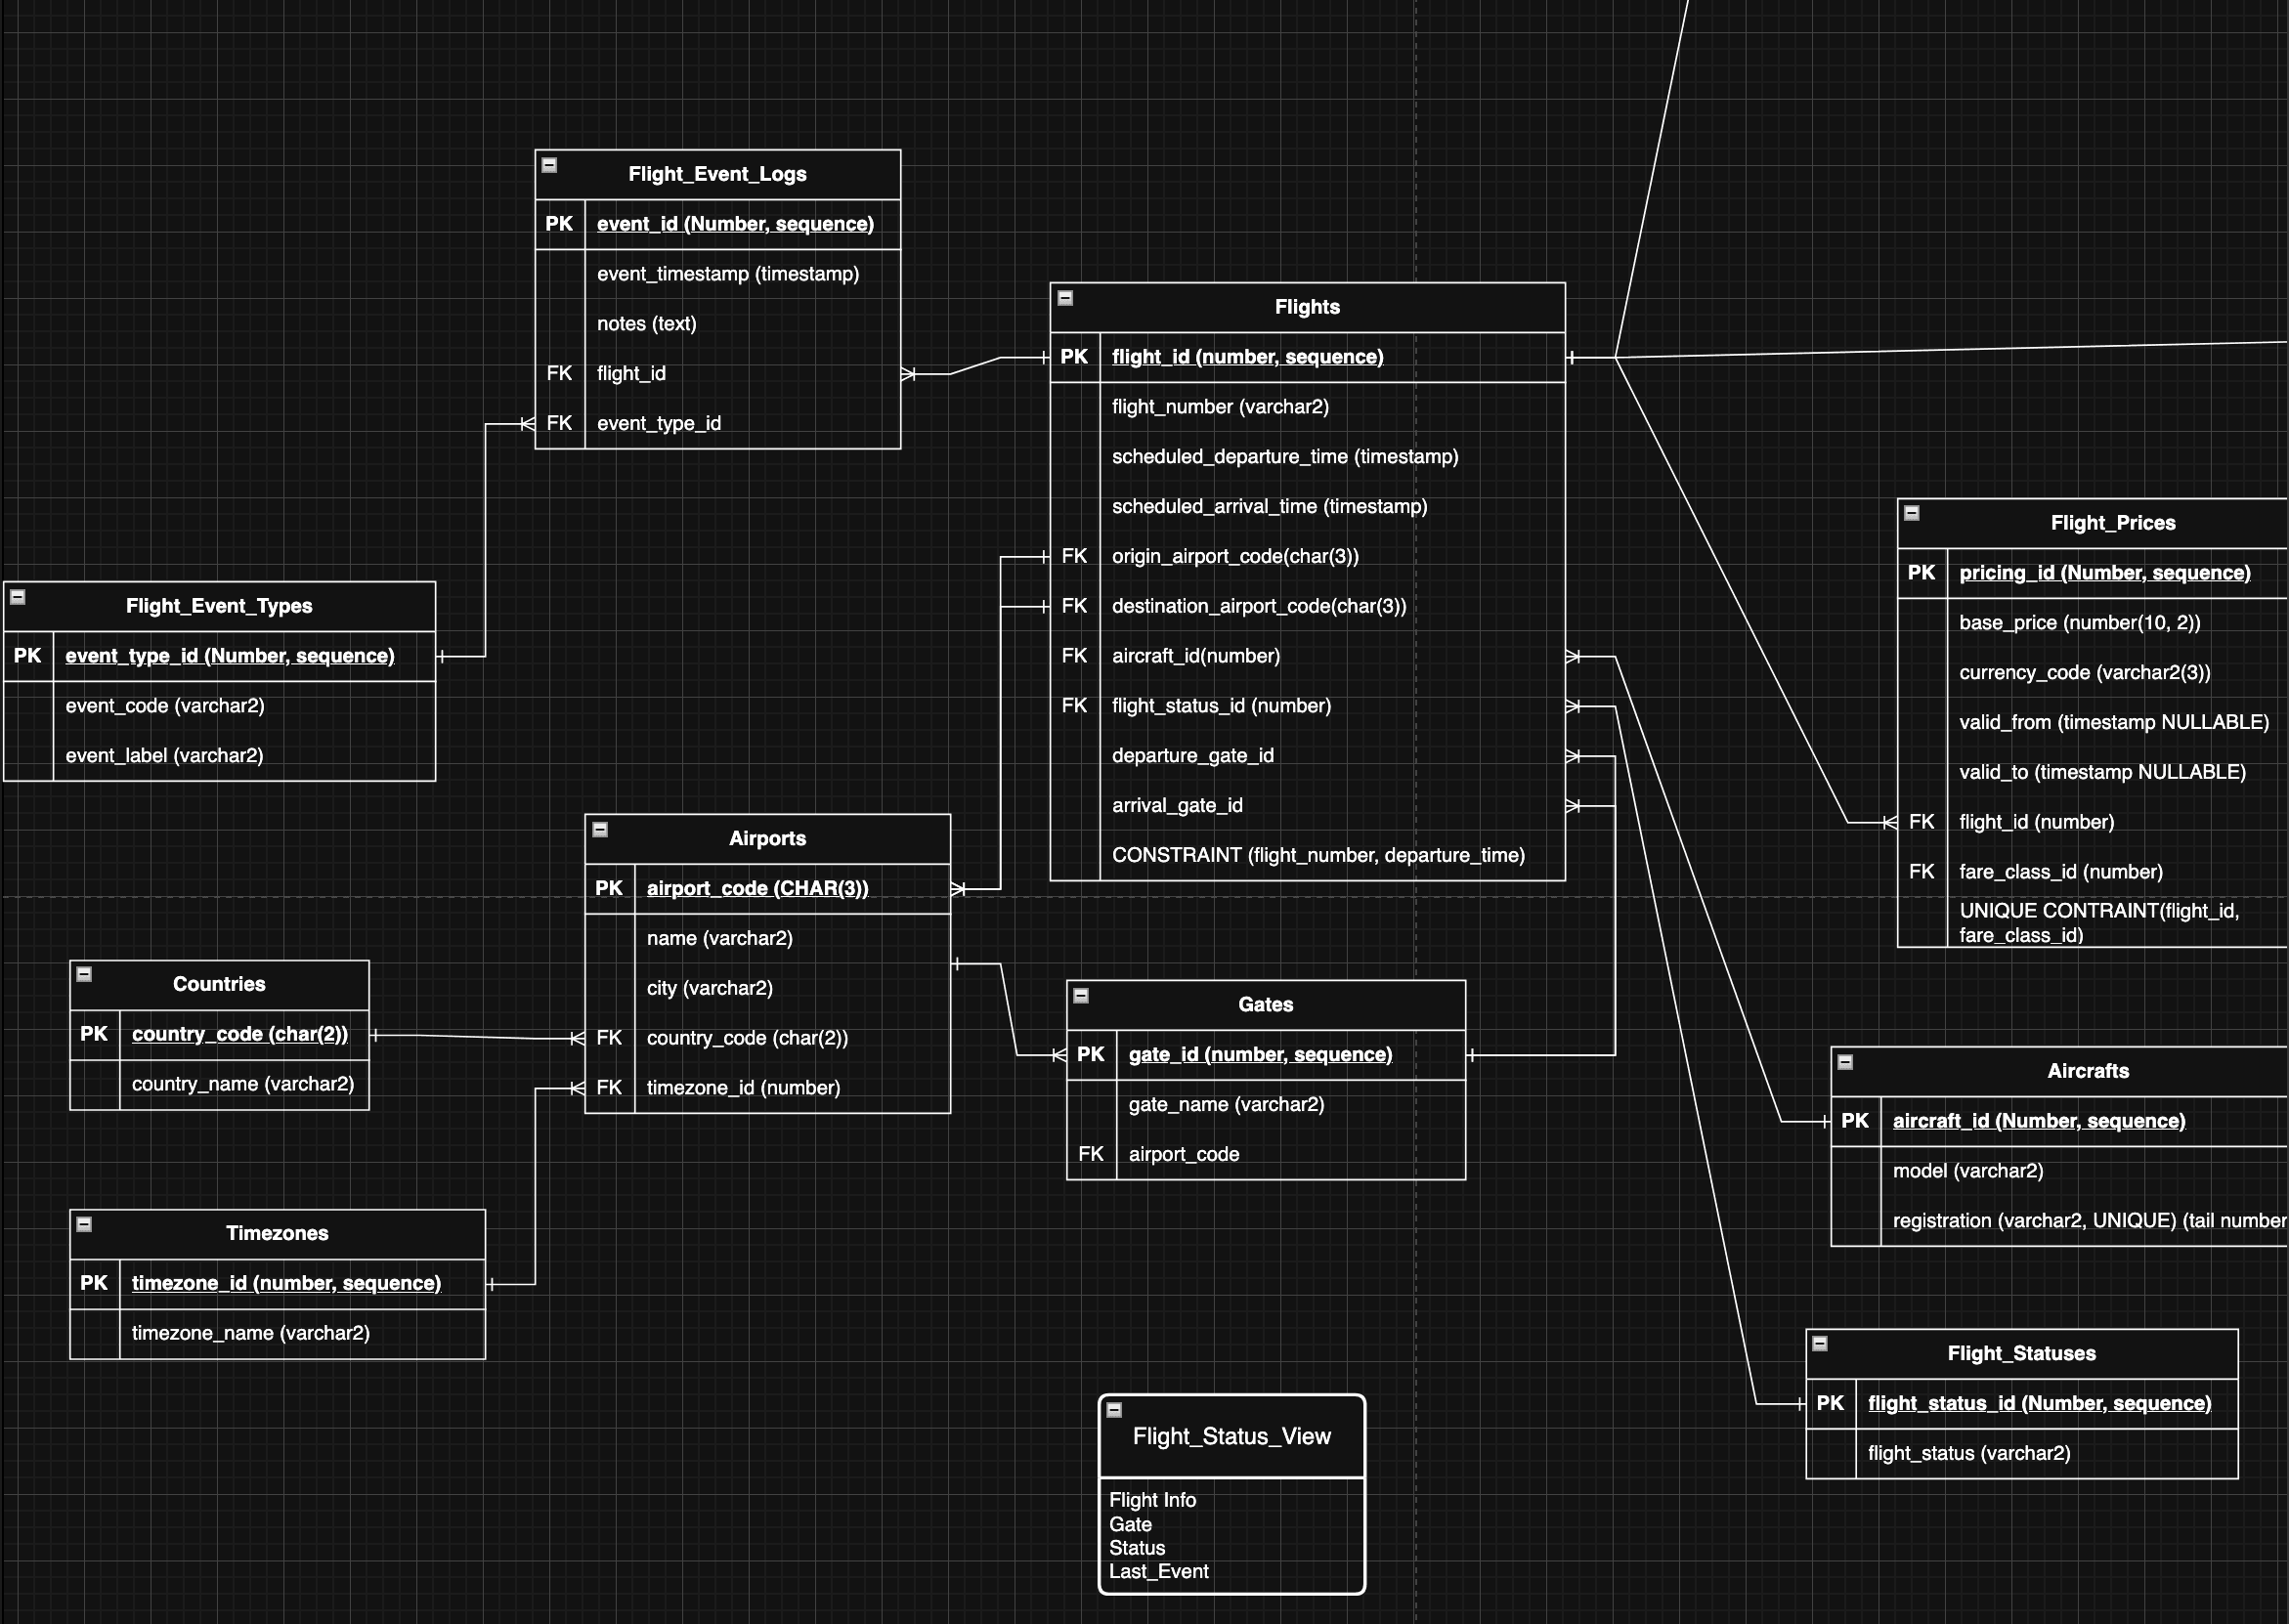Select the Flights table title header
2289x1624 pixels.
[x=1306, y=307]
